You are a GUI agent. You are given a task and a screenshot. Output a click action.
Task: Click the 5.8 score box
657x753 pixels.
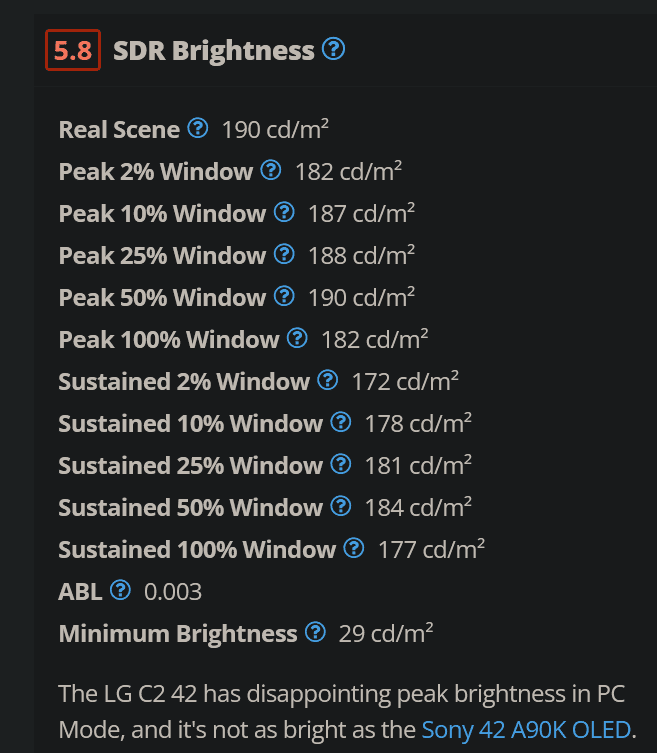coord(73,50)
